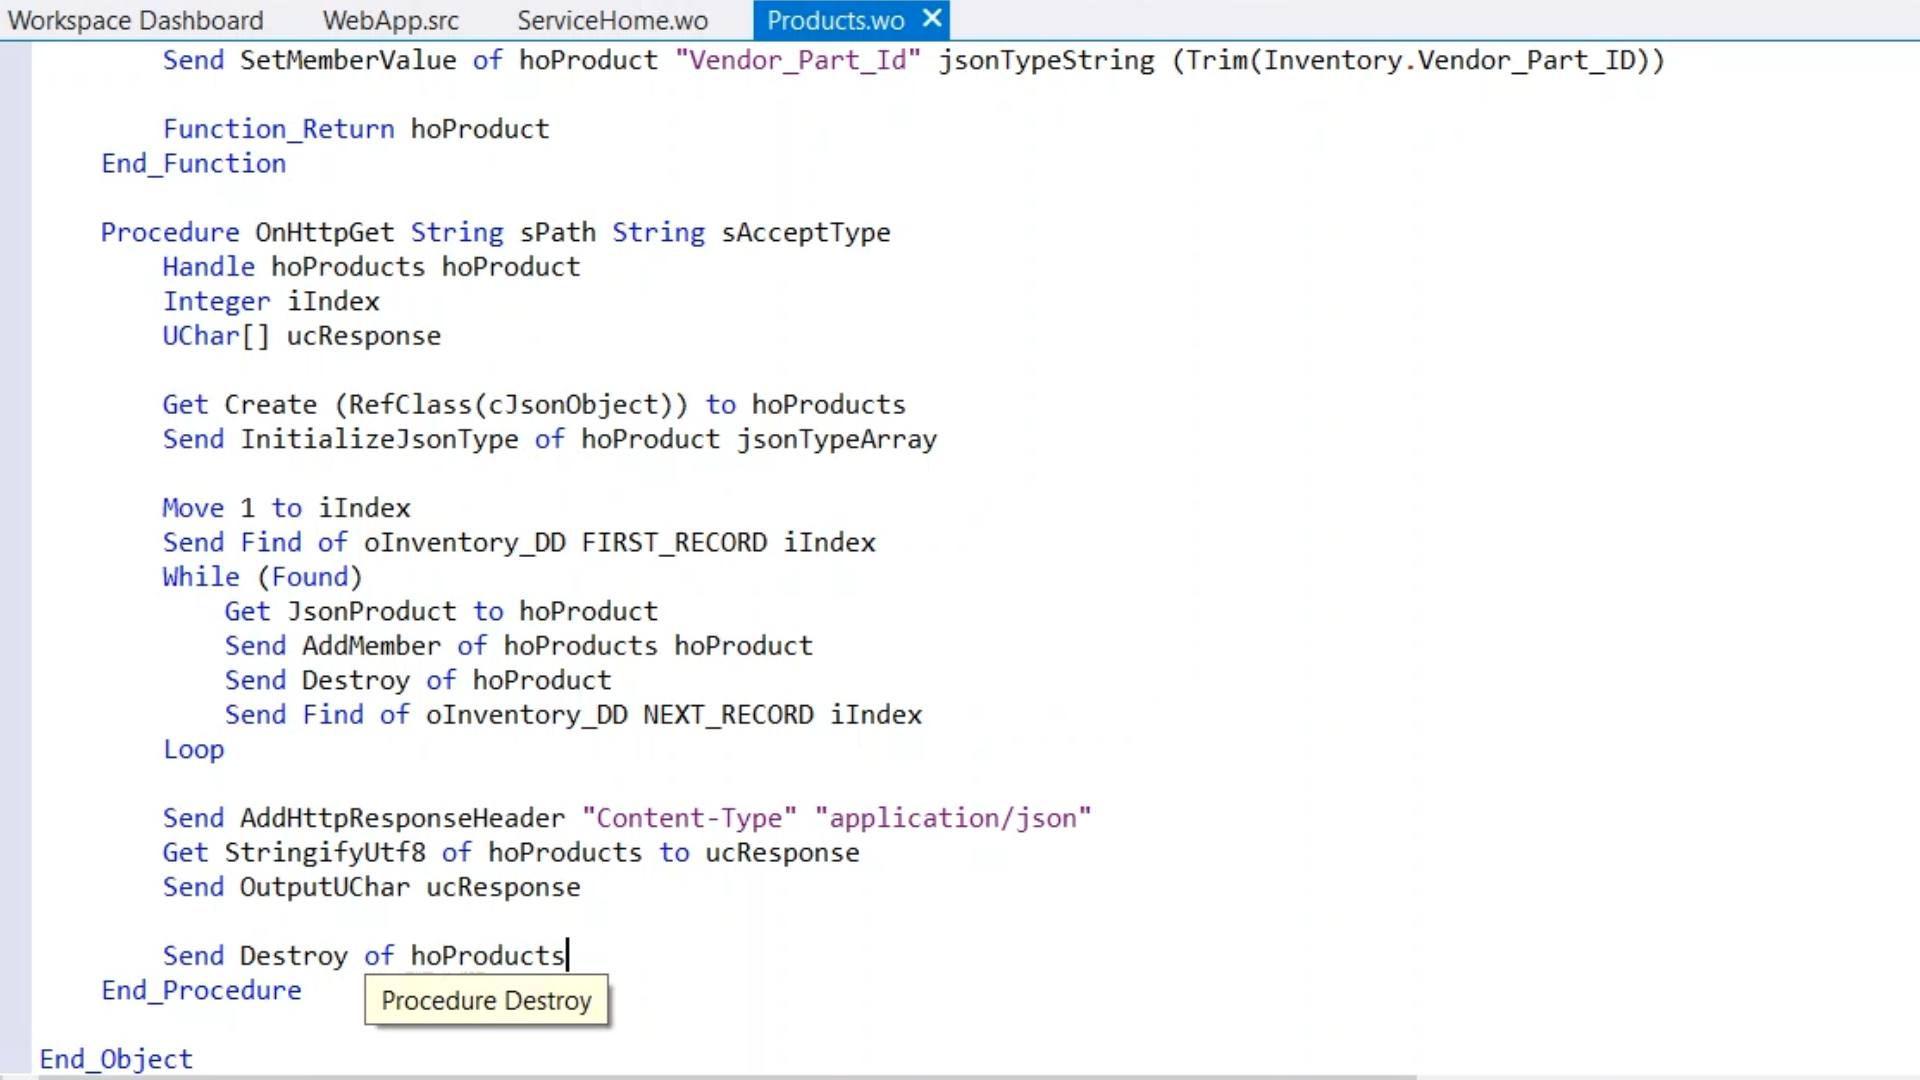Click on NEXT_RECORD in Find line

(x=728, y=715)
